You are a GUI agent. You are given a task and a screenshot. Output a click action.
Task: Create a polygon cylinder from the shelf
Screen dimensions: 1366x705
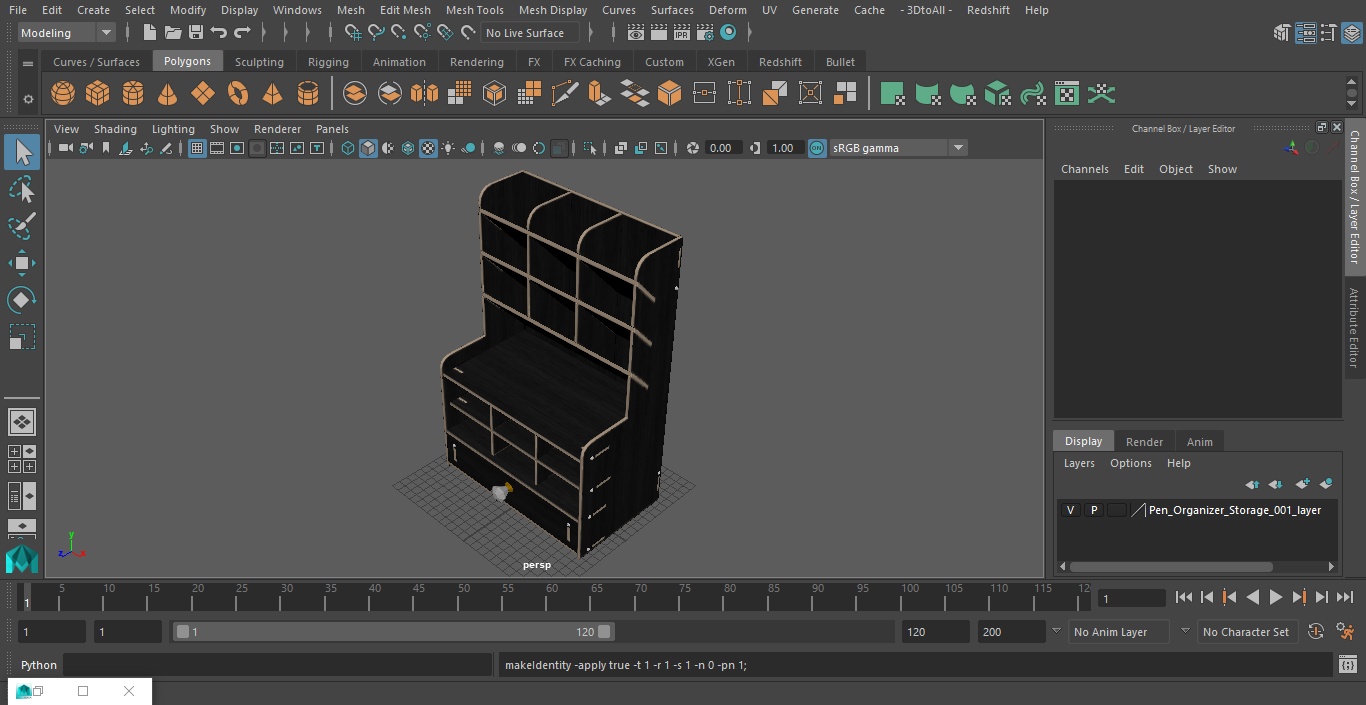click(133, 94)
